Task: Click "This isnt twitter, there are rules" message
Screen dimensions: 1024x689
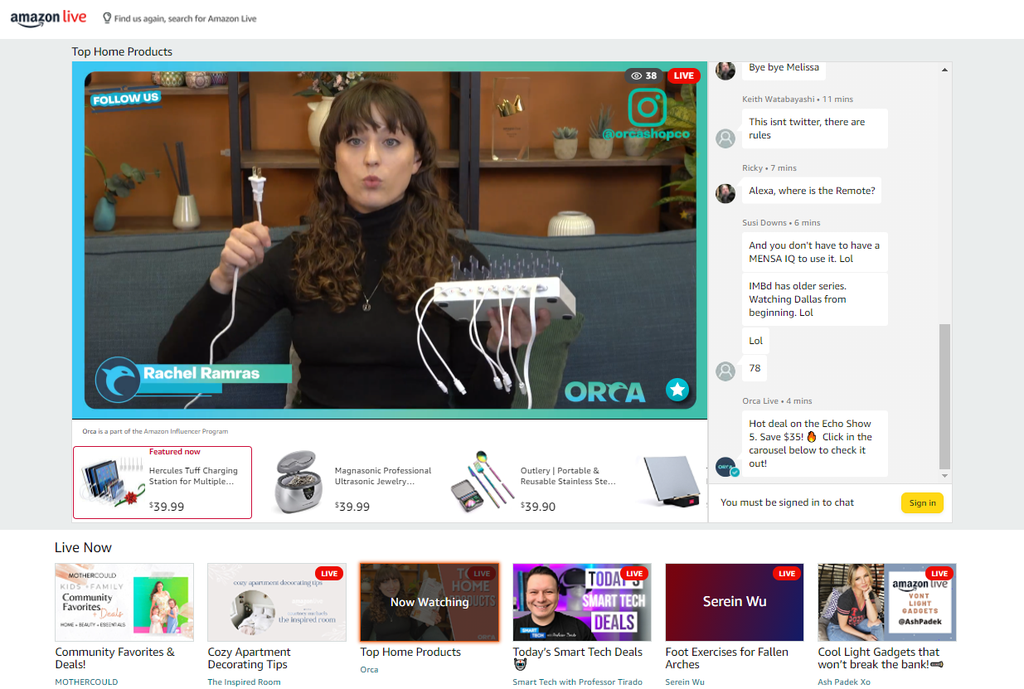Action: click(814, 129)
